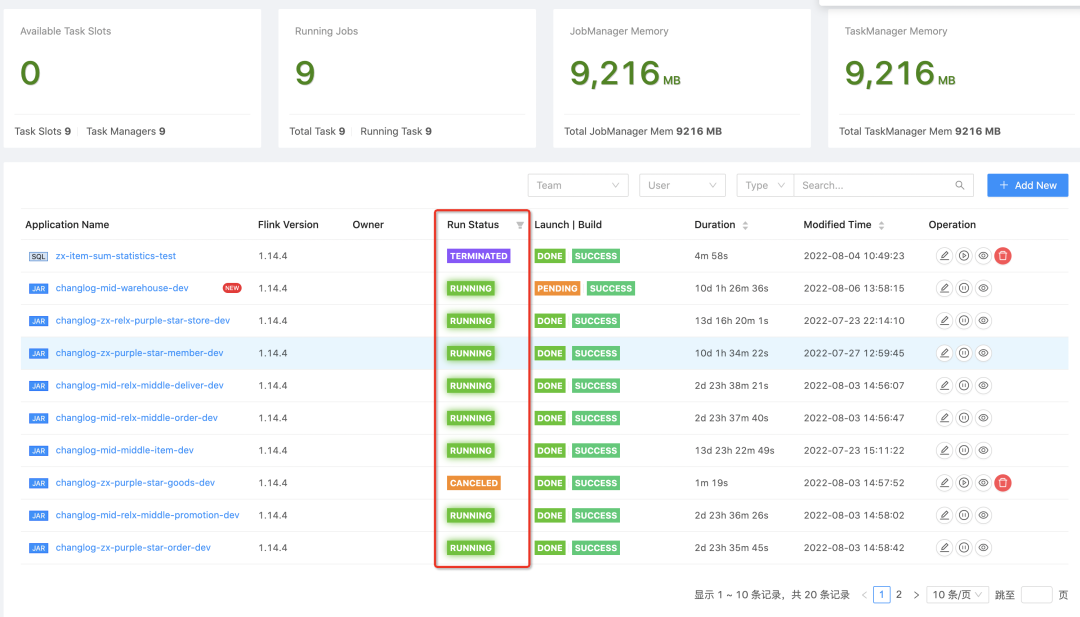View details of changlog-mid-relx-middle-promotion-dev
The image size is (1080, 617).
pyautogui.click(x=984, y=516)
